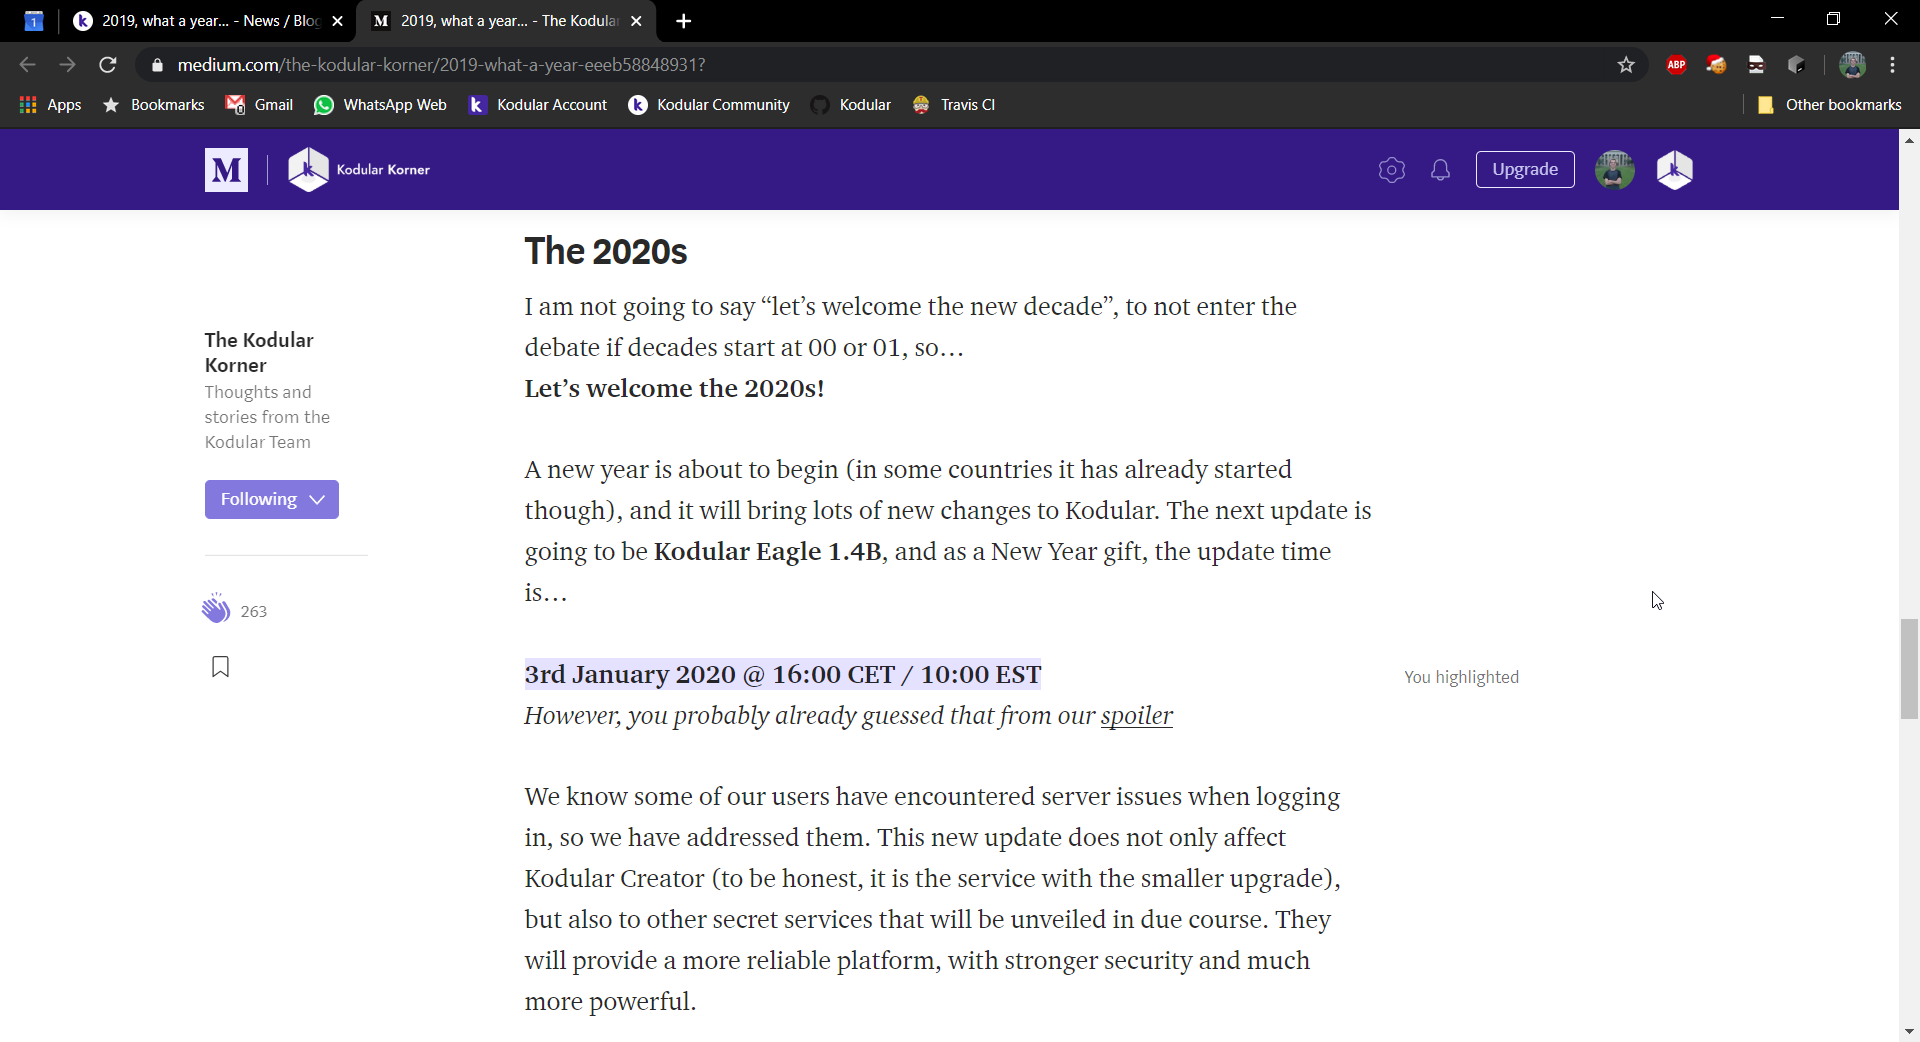Open the Adblock Plus extension
Viewport: 1920px width, 1042px height.
pyautogui.click(x=1677, y=65)
